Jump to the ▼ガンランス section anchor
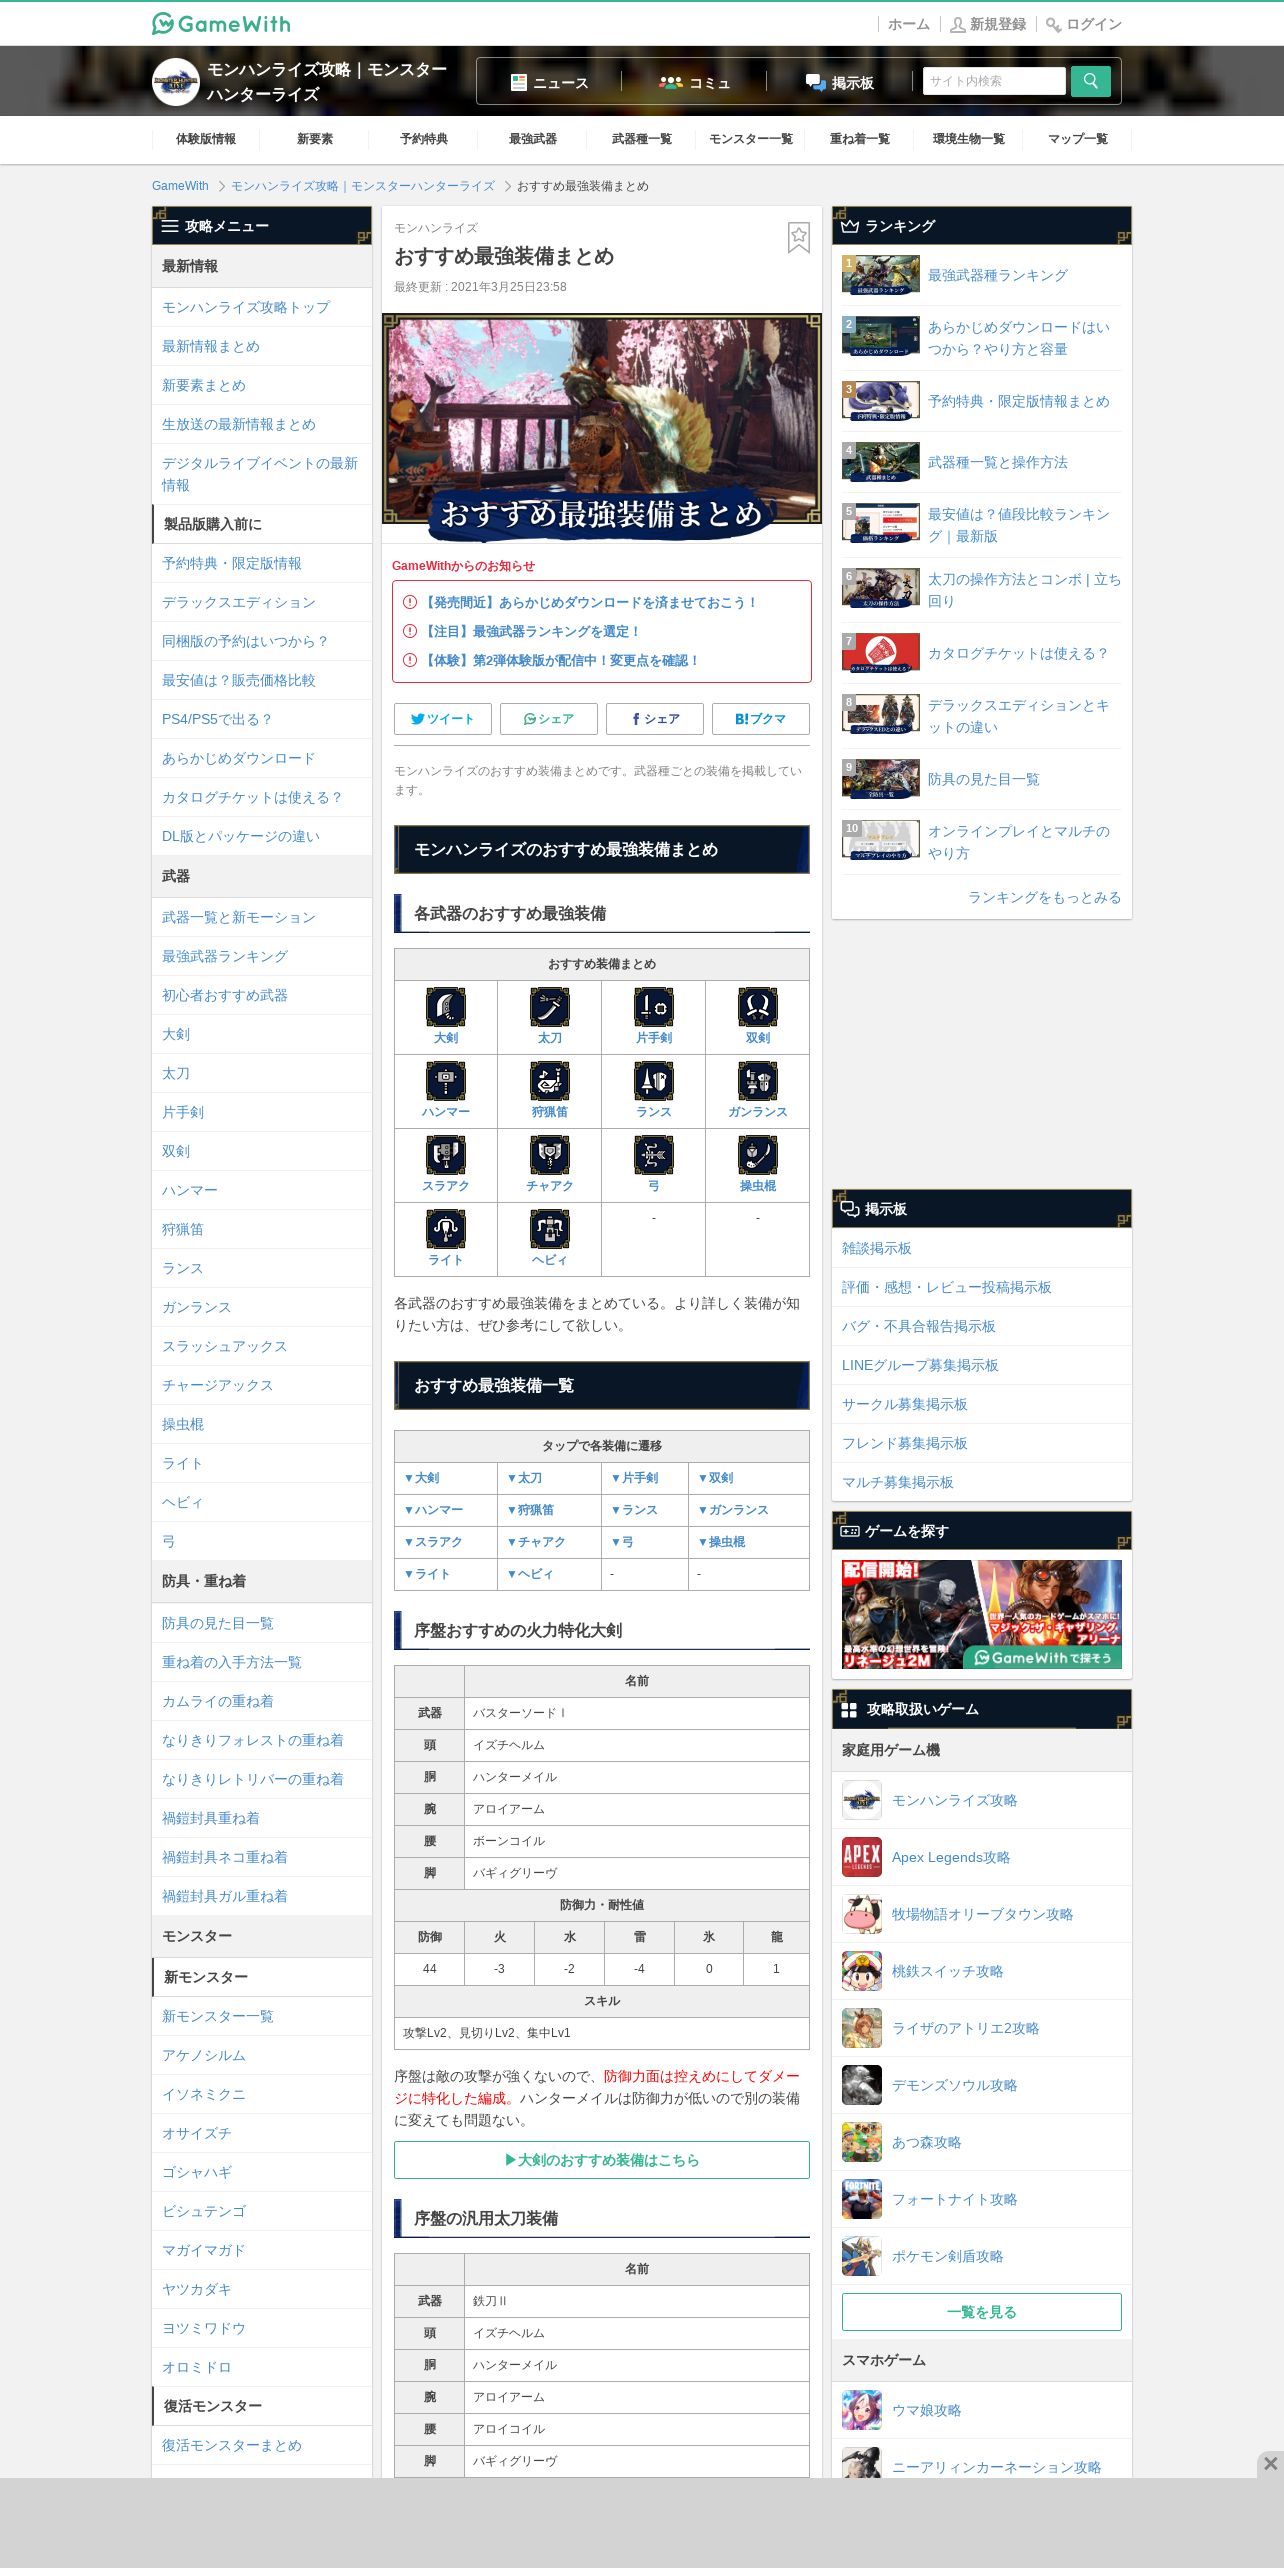Screen dimensions: 1284x2568 [x=733, y=1510]
